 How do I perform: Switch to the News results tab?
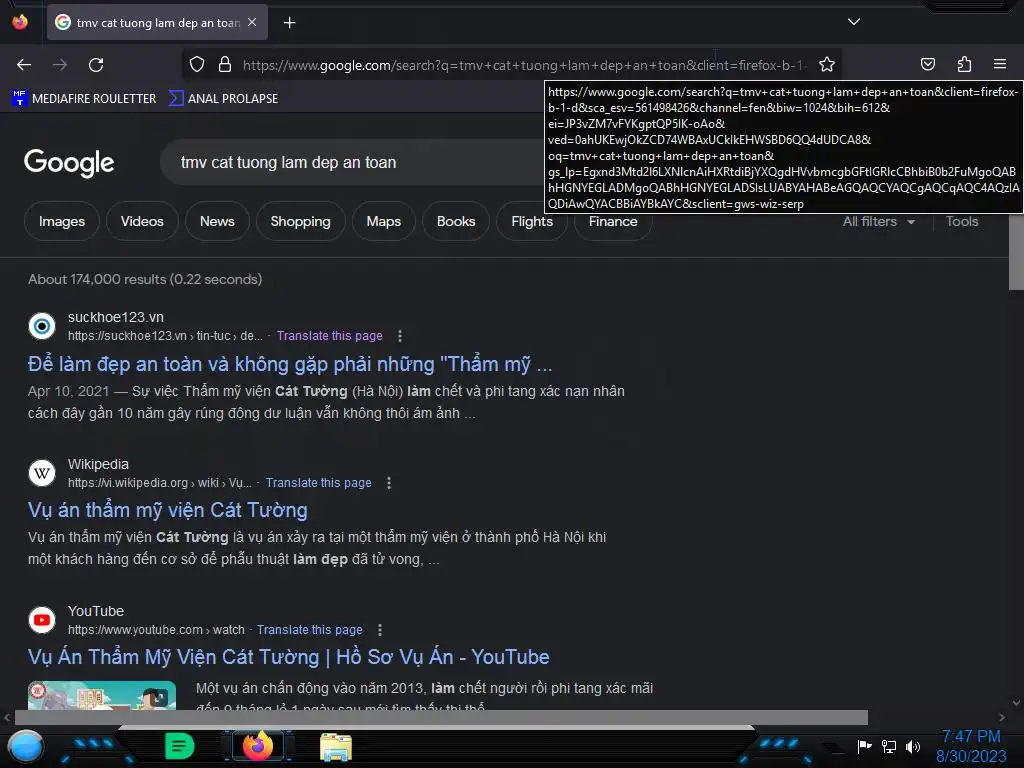(x=217, y=221)
